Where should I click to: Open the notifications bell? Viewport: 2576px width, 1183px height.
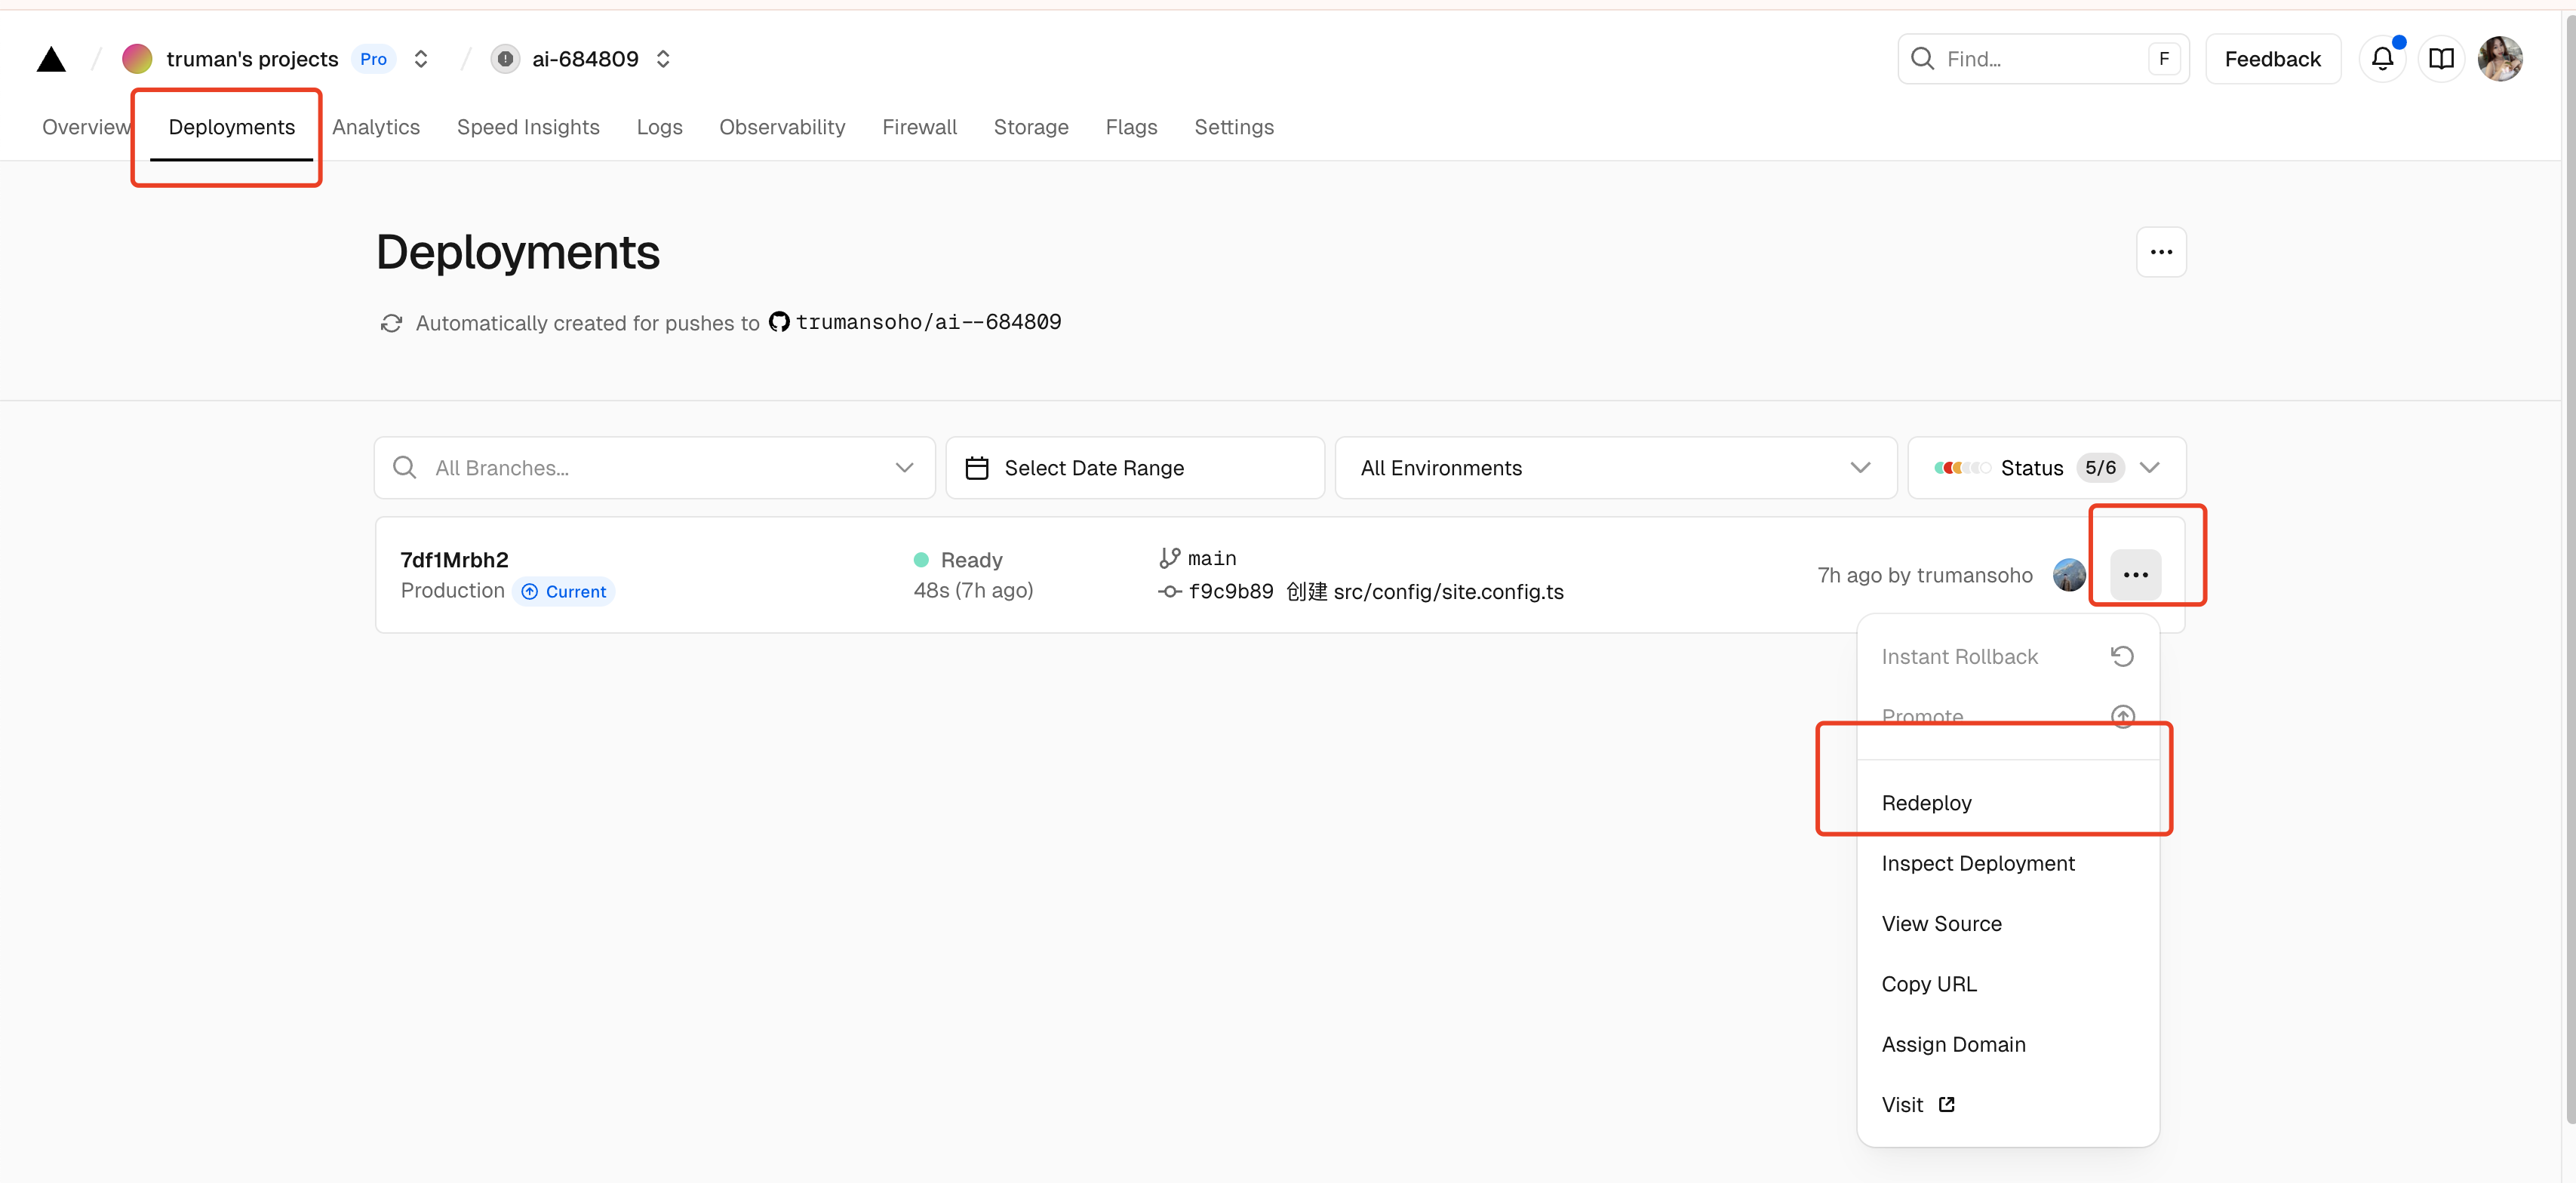pyautogui.click(x=2382, y=59)
